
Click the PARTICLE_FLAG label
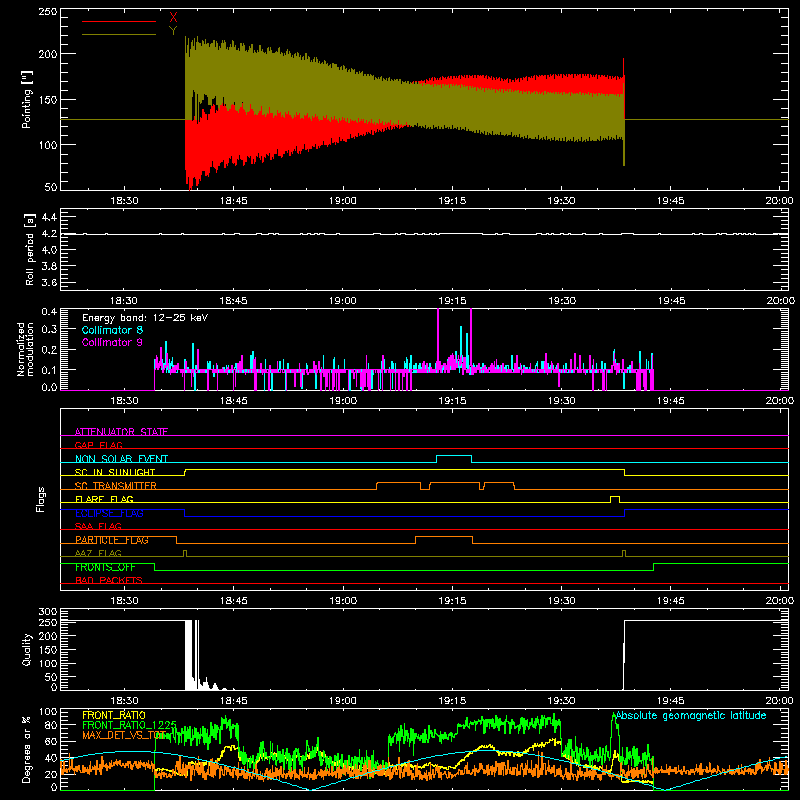coord(112,540)
